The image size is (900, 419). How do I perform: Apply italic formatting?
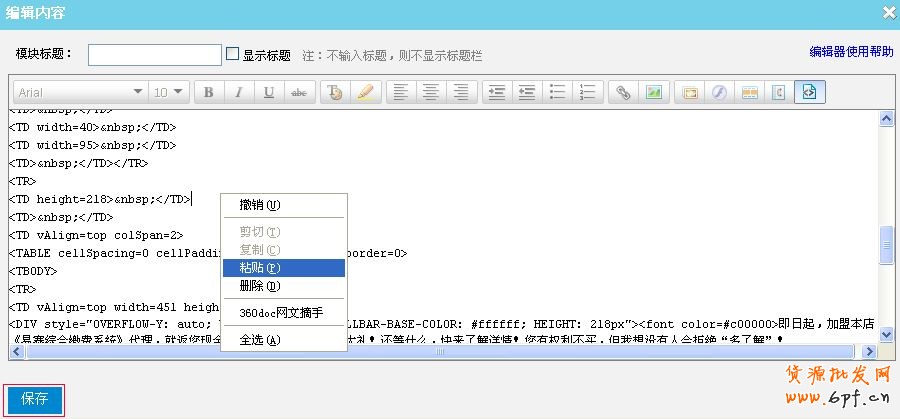239,92
